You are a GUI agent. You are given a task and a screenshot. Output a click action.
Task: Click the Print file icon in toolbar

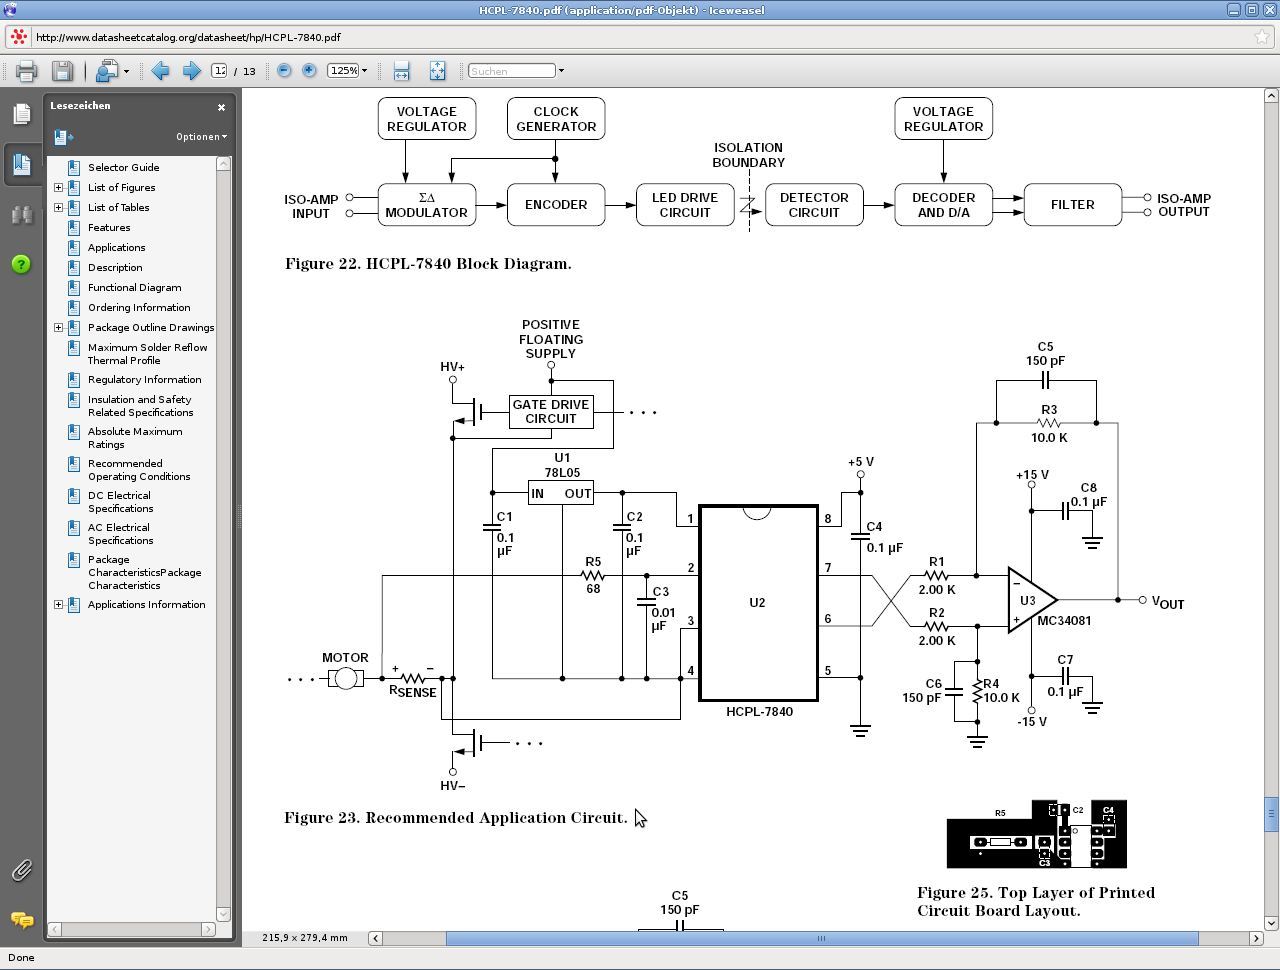click(26, 71)
